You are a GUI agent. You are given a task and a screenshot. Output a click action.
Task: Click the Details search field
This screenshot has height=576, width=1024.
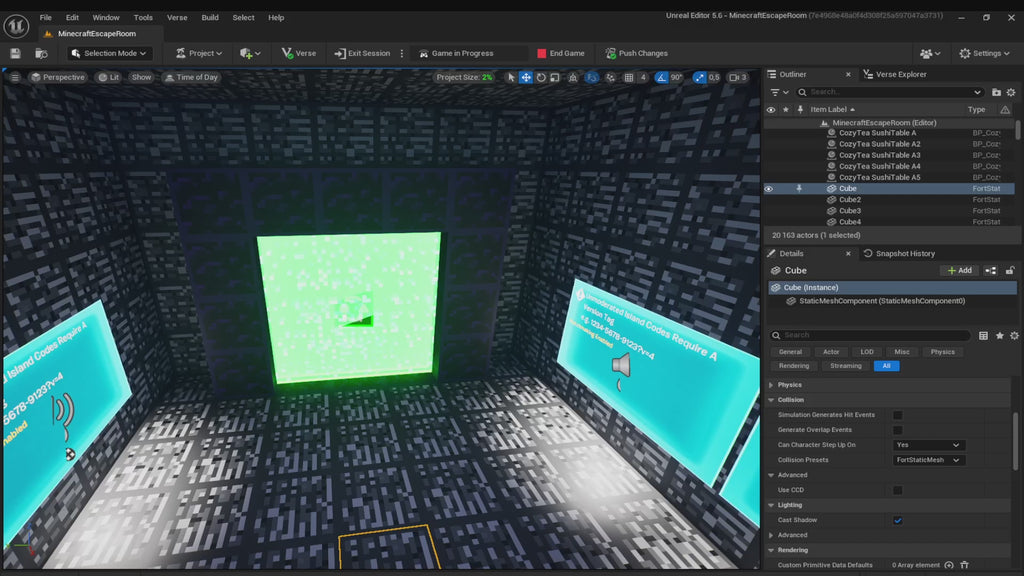point(869,335)
